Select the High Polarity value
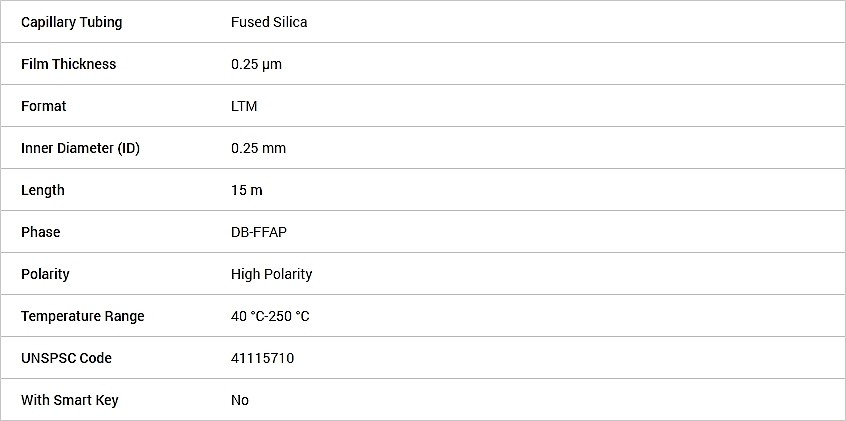The height and width of the screenshot is (421, 846). (271, 274)
